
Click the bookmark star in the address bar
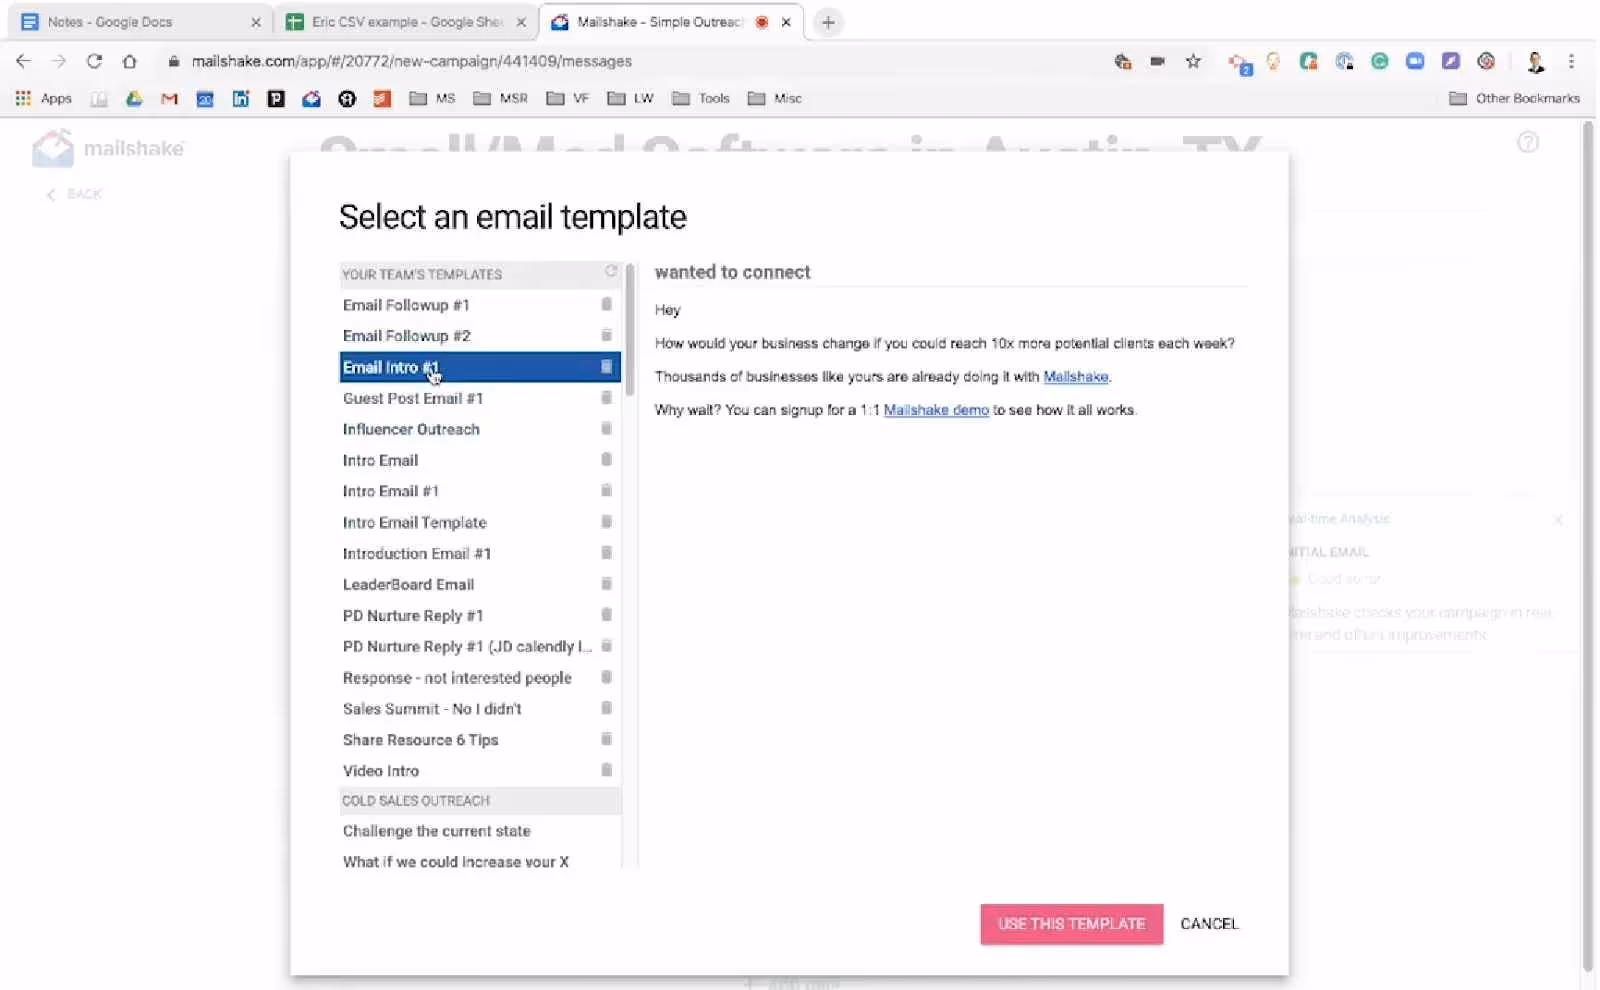point(1193,61)
